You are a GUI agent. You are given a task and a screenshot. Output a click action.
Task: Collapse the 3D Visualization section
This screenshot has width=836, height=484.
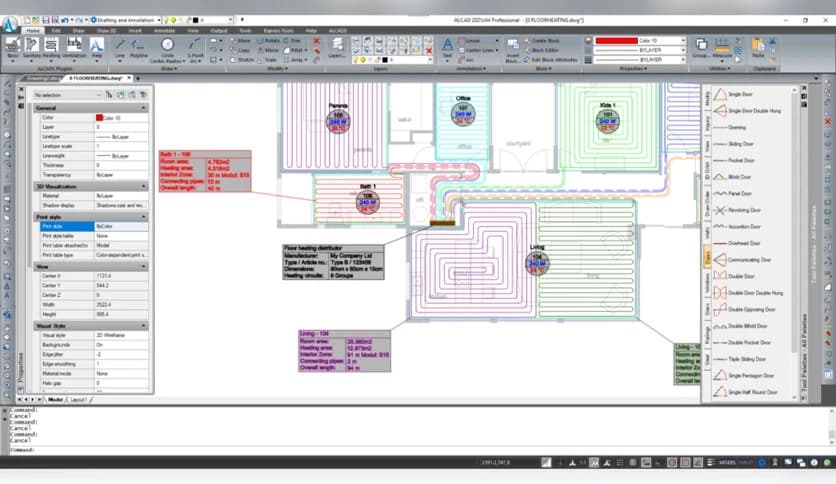(x=143, y=186)
